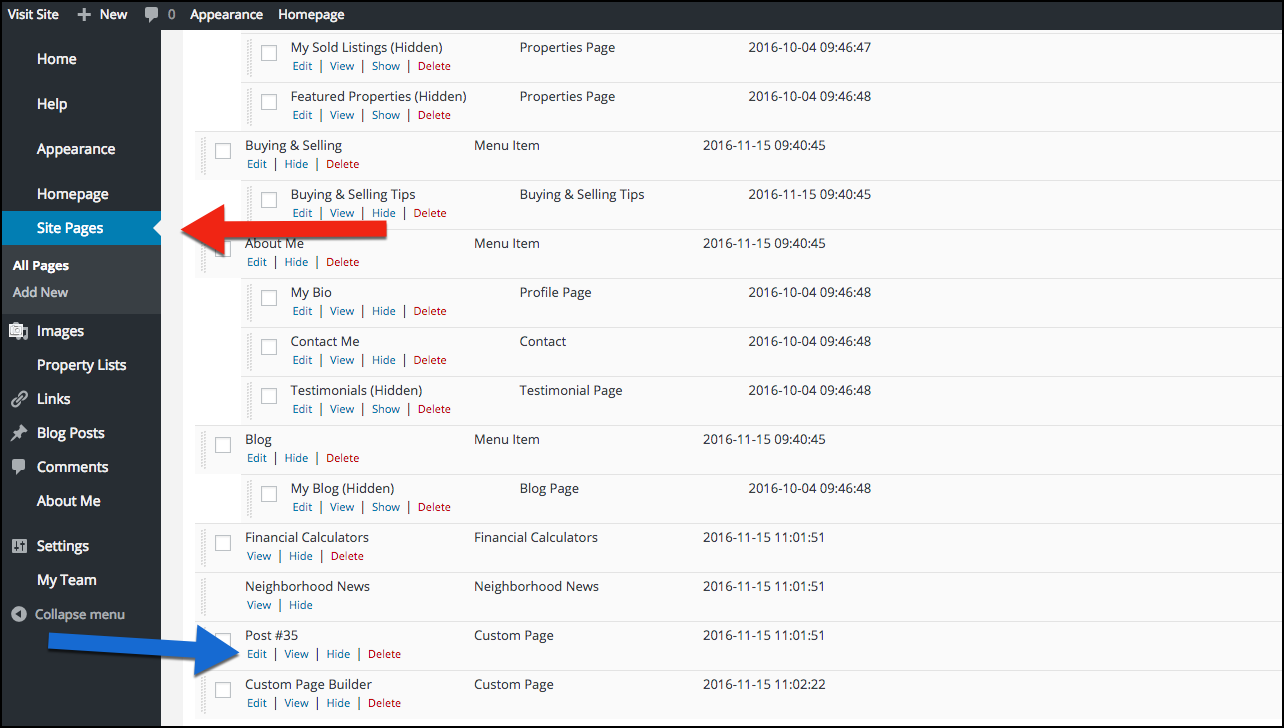Click the plus icon beside New

(84, 14)
